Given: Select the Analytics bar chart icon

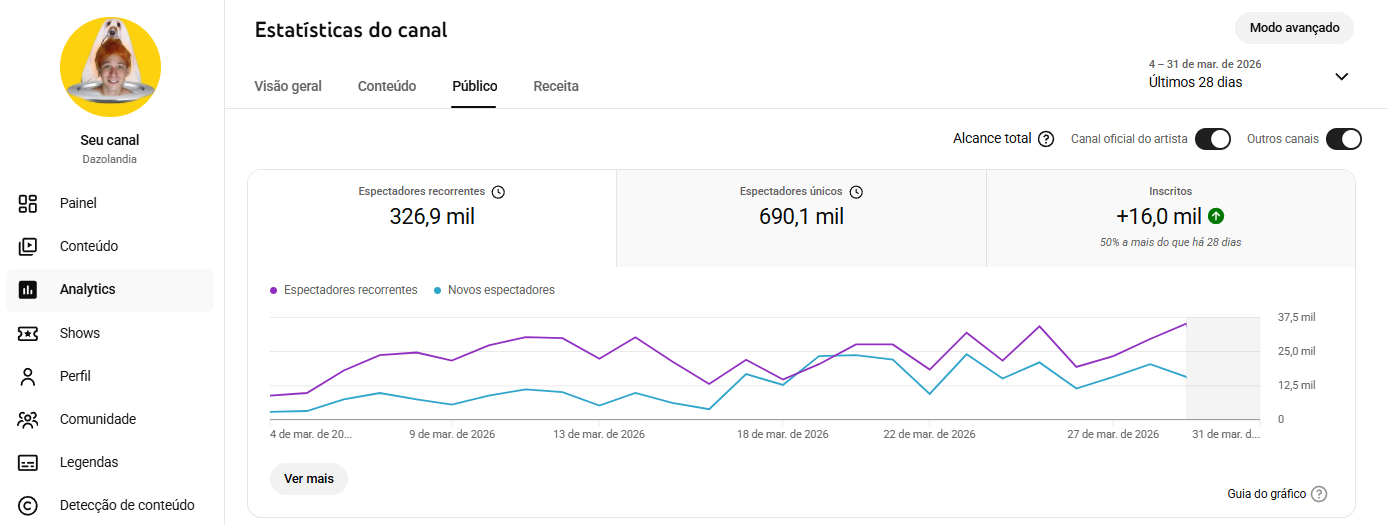Looking at the screenshot, I should pos(28,290).
